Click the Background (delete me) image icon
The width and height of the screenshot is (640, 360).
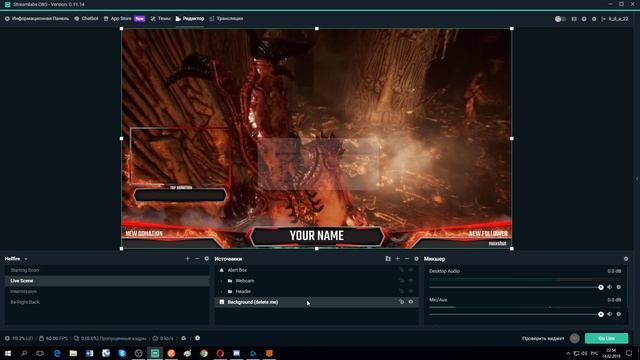click(222, 302)
